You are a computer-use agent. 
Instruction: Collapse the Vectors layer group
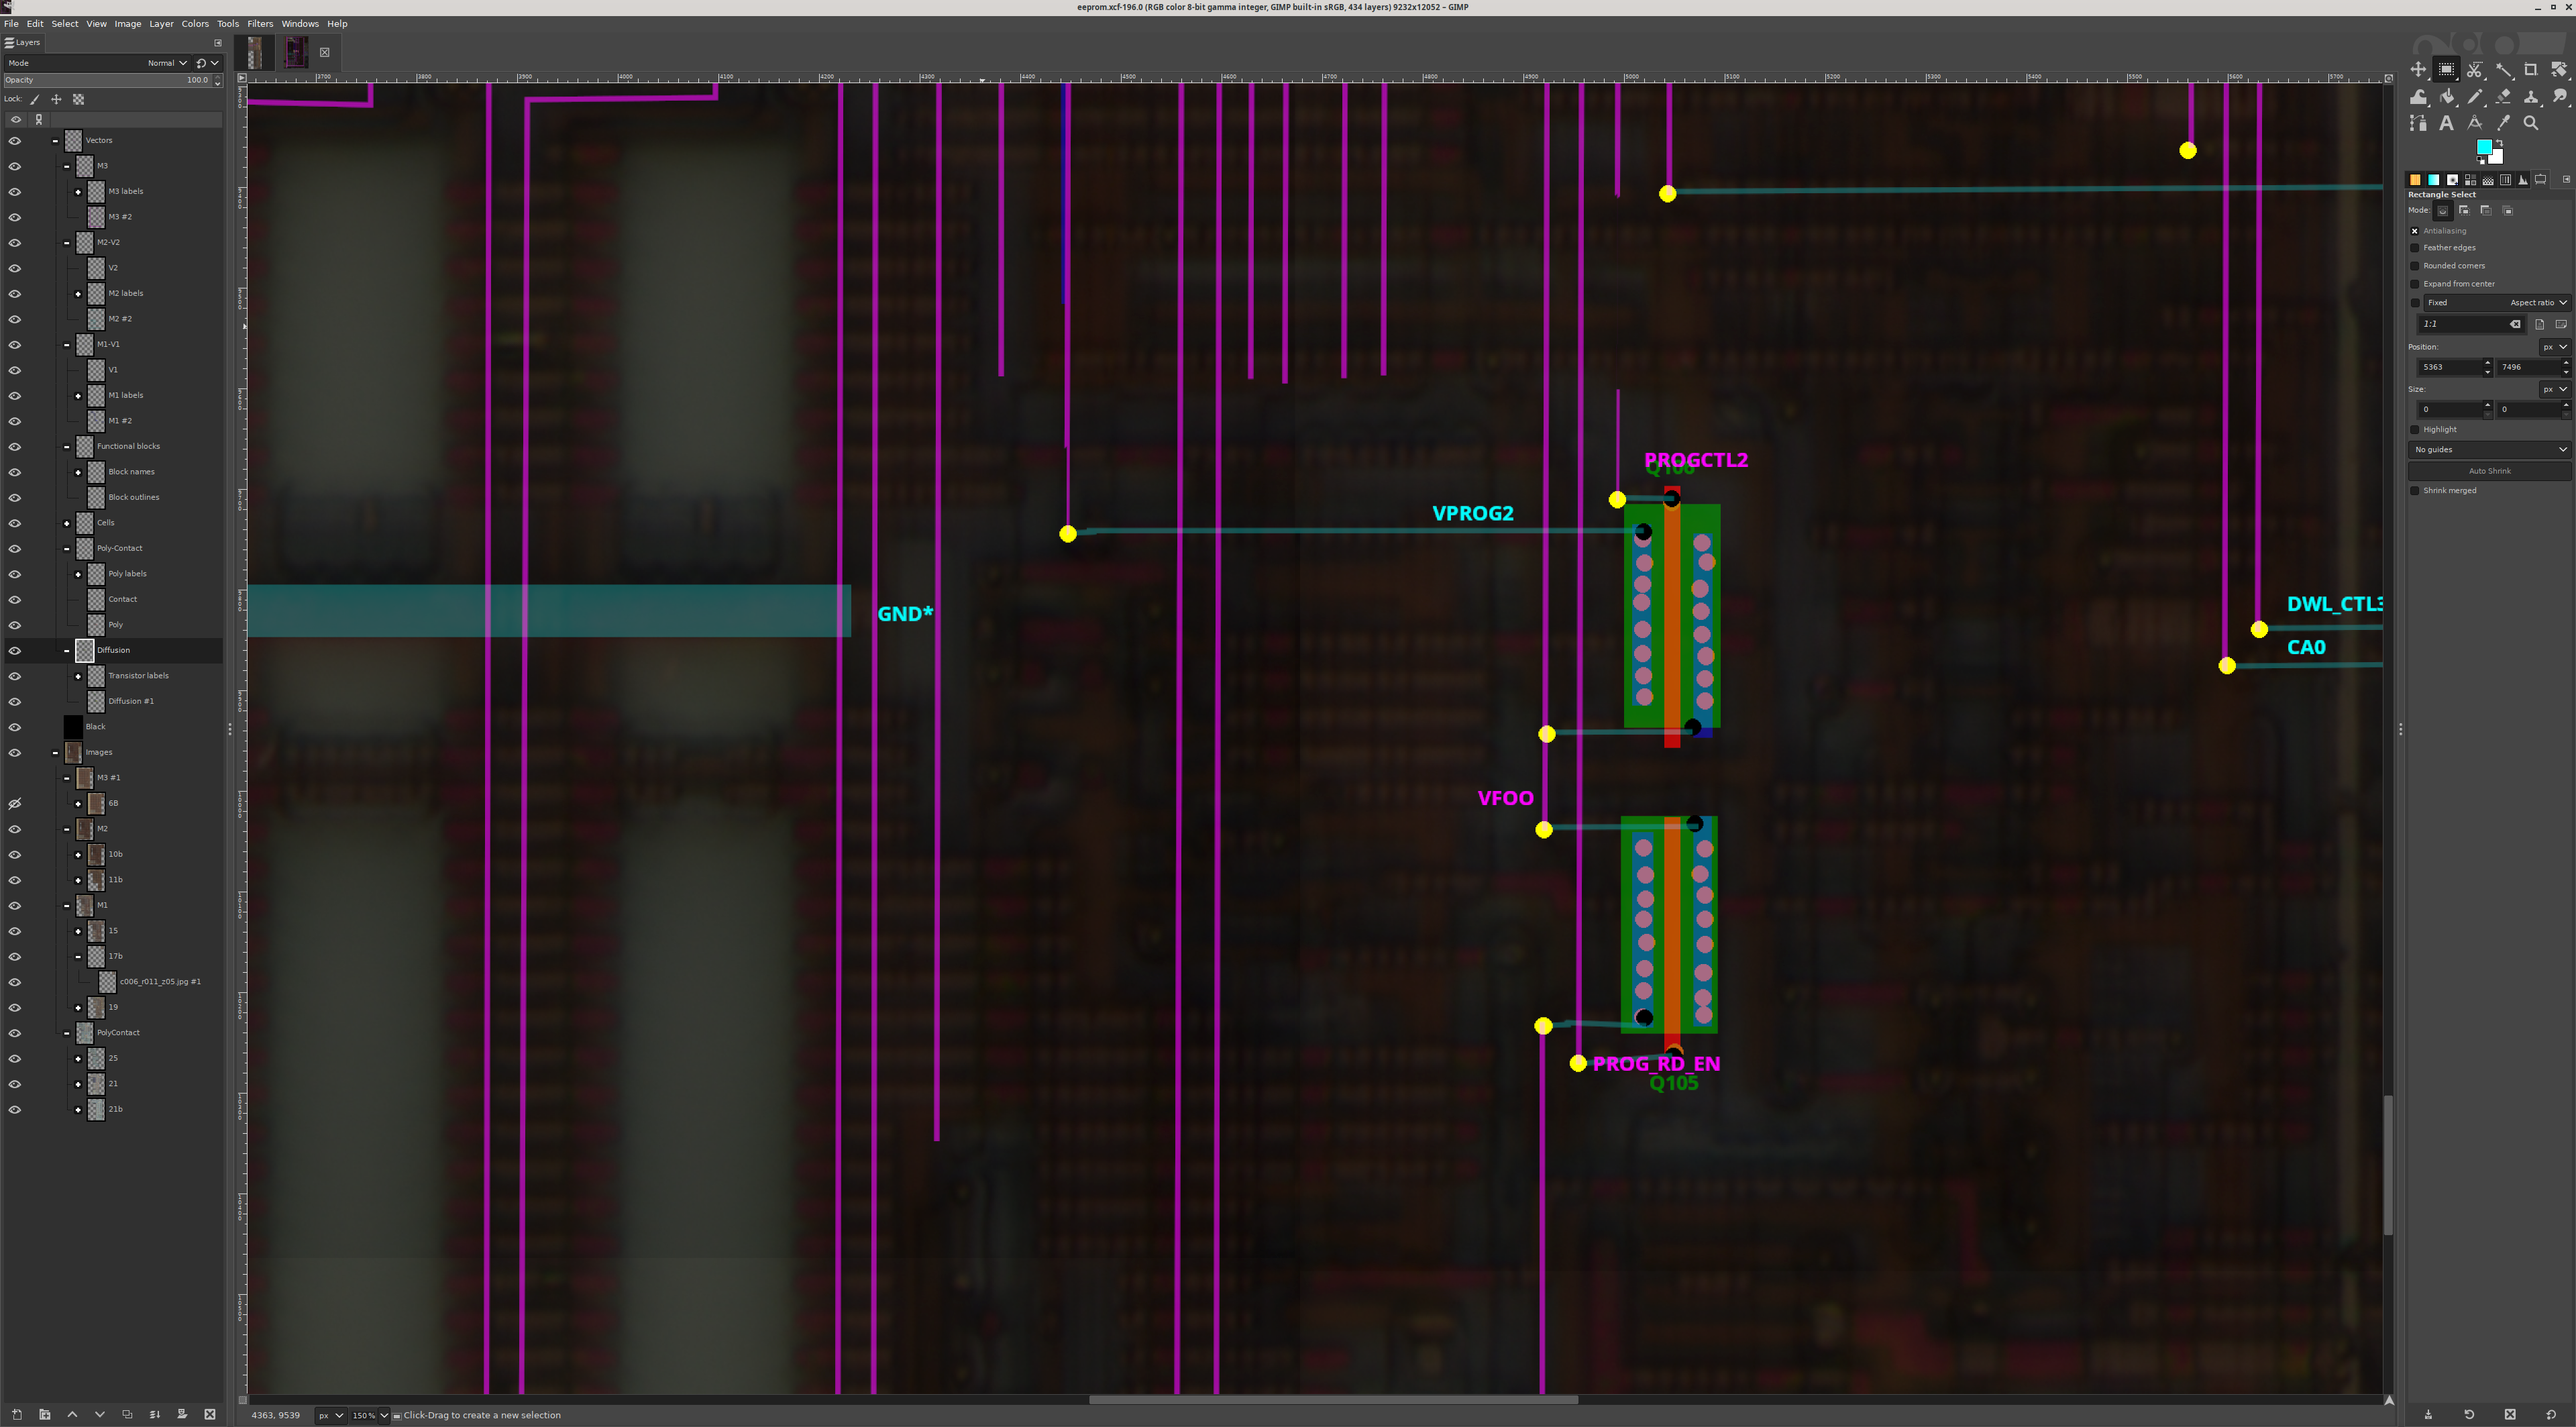tap(55, 141)
